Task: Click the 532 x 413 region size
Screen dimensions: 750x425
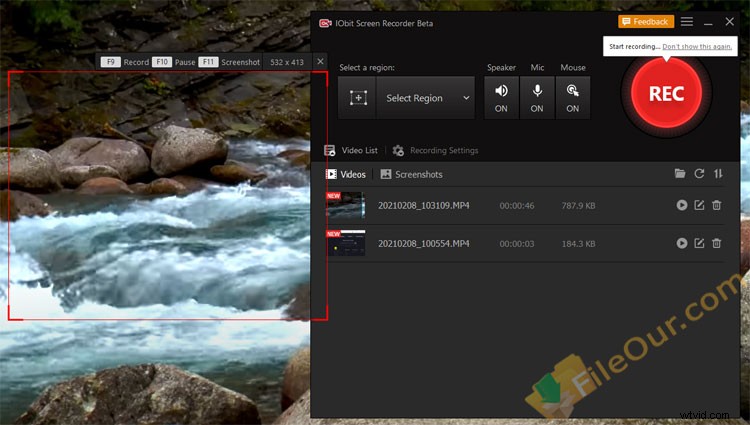Action: 287,62
